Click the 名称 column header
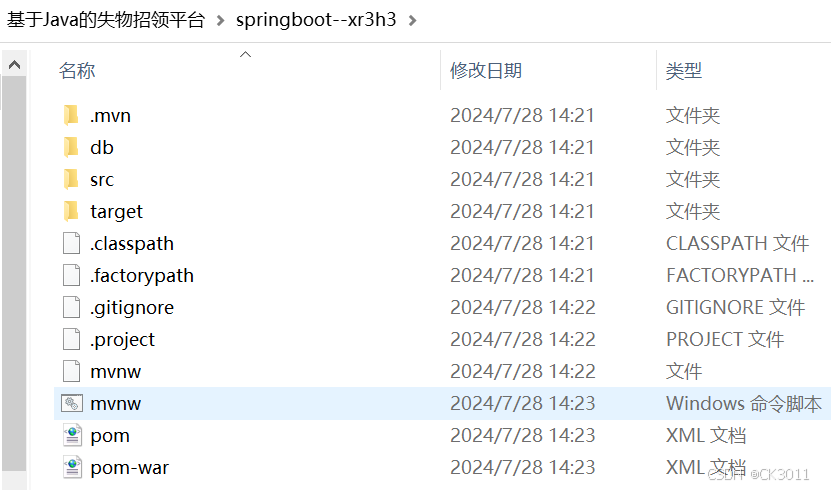The image size is (831, 490). pos(77,70)
